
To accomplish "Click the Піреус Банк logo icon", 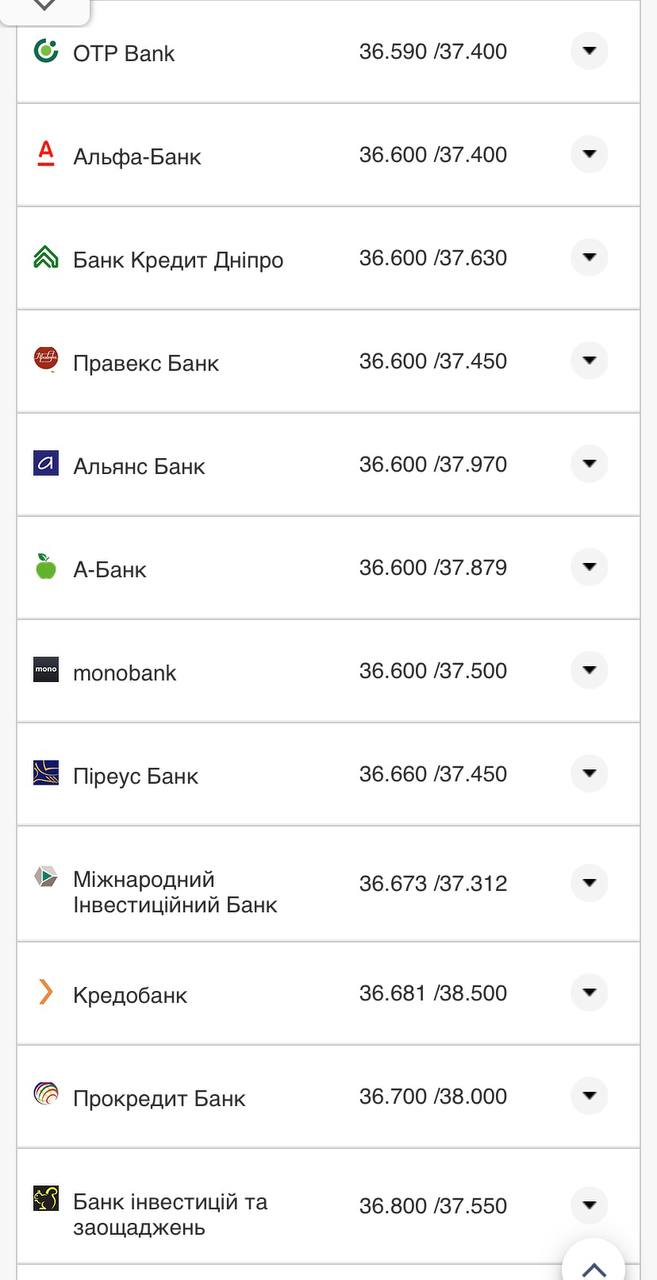I will click(x=46, y=773).
